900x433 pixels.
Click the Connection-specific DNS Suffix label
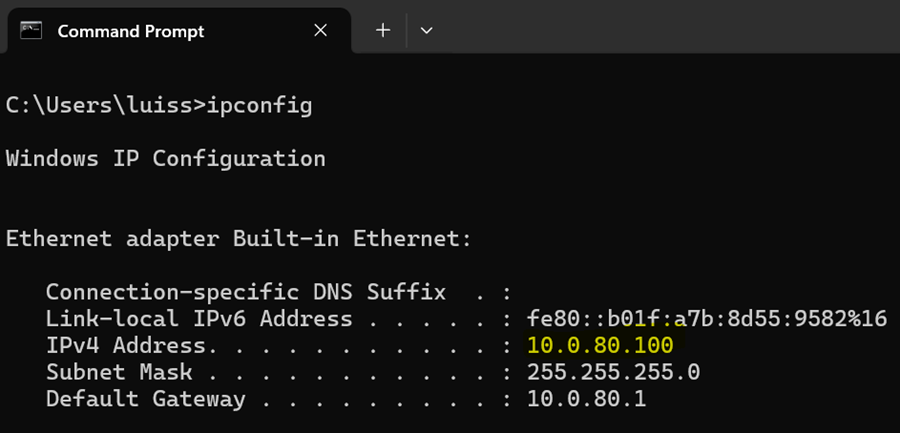pyautogui.click(x=246, y=292)
